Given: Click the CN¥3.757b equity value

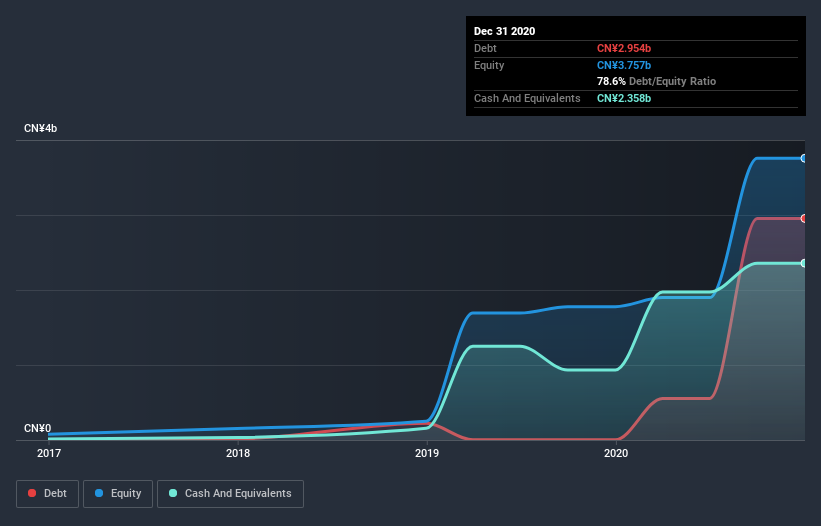Looking at the screenshot, I should [x=624, y=65].
